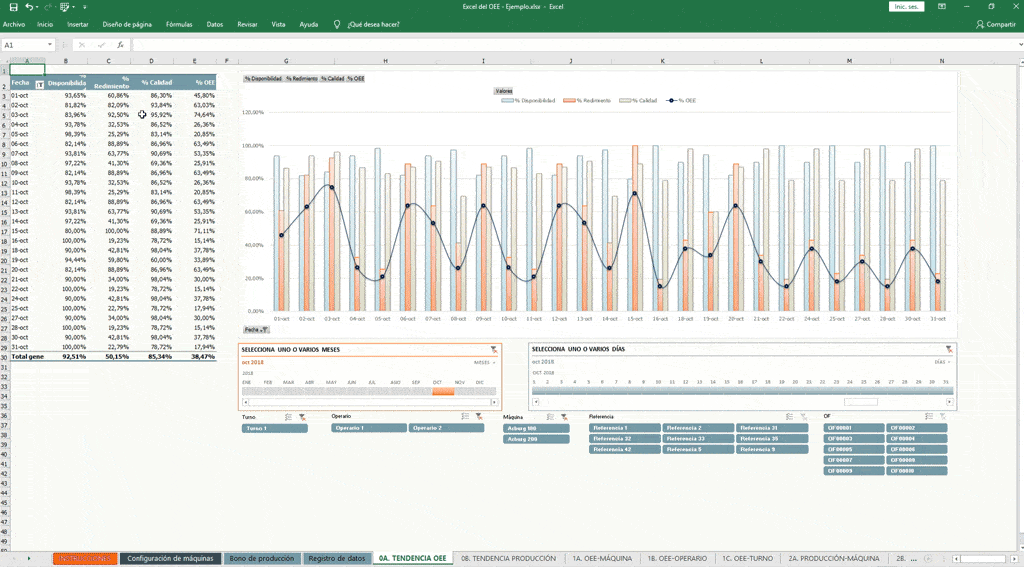Open the undo history dropdown arrow
This screenshot has width=1024, height=567.
point(37,7)
